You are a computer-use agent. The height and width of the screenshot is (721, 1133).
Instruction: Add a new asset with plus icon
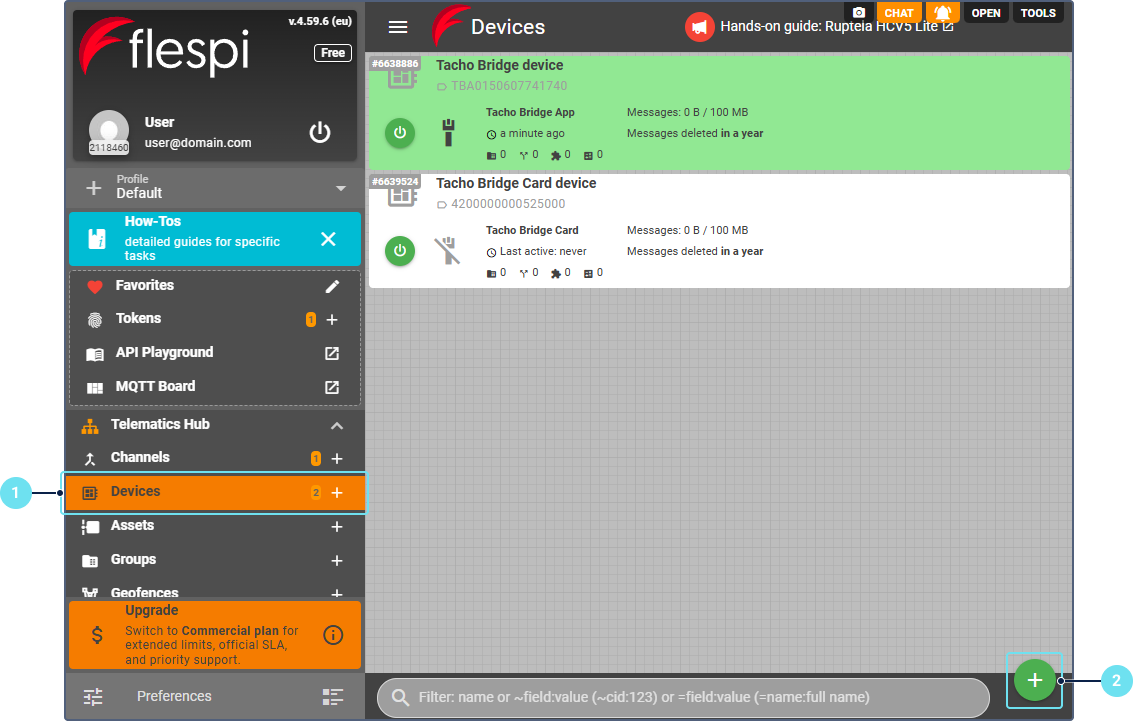(337, 527)
